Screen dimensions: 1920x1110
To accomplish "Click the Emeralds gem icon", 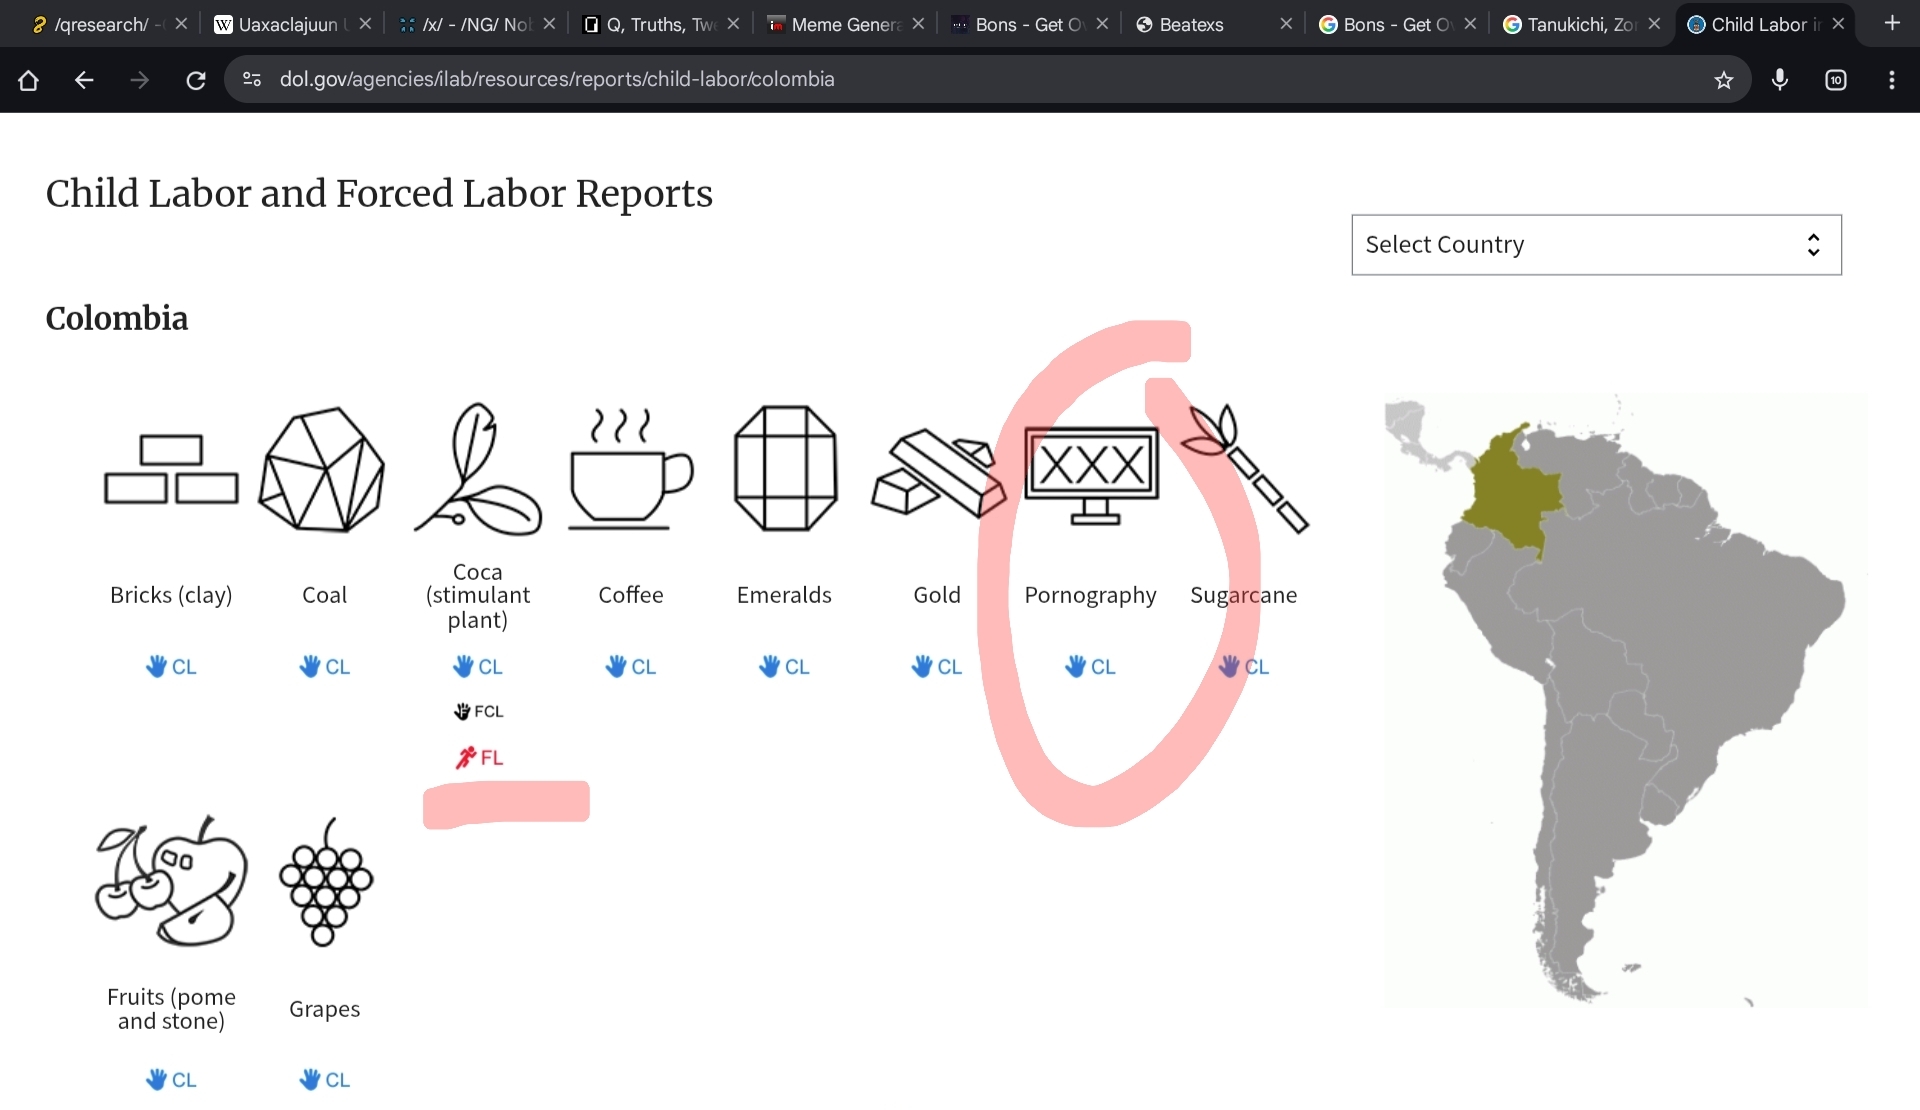I will (785, 469).
